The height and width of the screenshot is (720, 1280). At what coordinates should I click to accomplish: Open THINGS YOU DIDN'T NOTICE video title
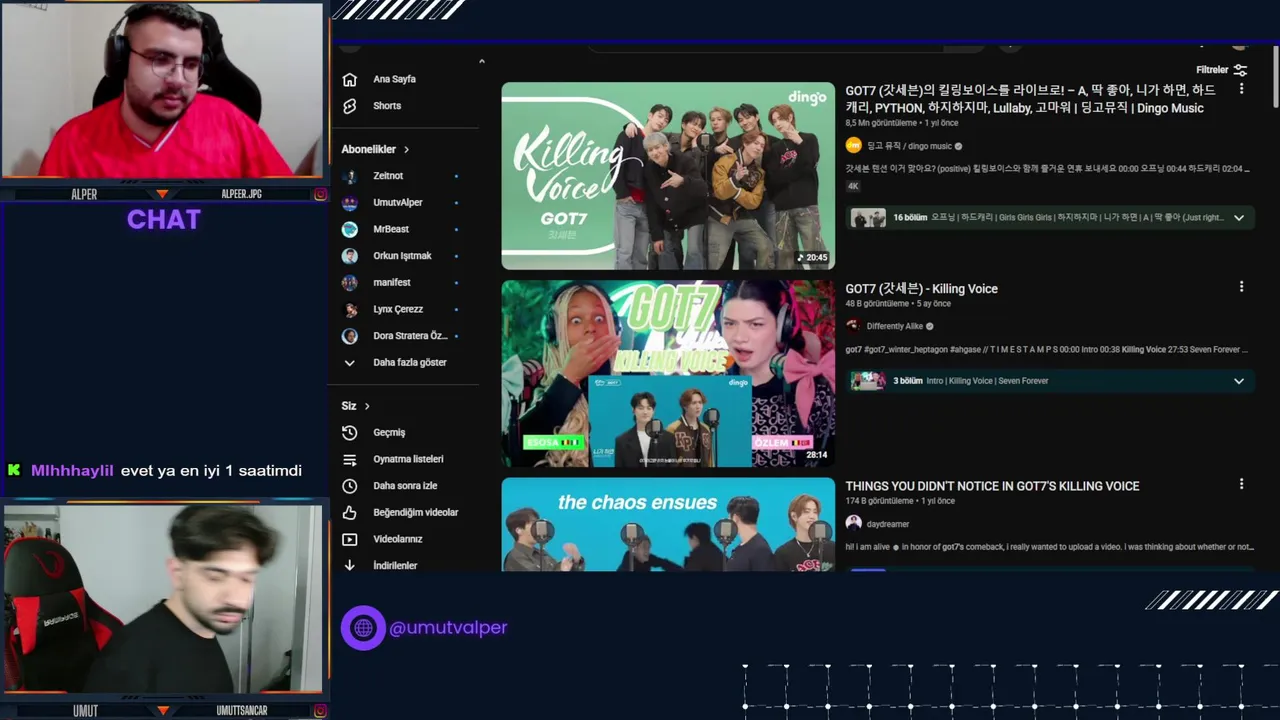coord(992,486)
